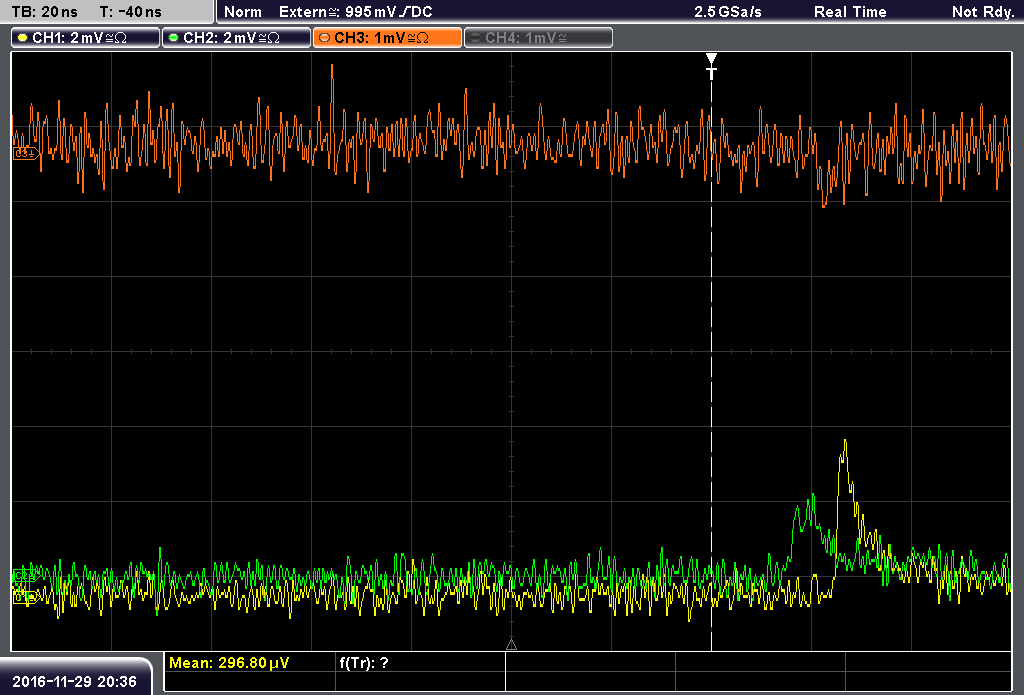Click the Extern 995 mV DC trigger source readout
The image size is (1024, 695).
click(x=355, y=12)
